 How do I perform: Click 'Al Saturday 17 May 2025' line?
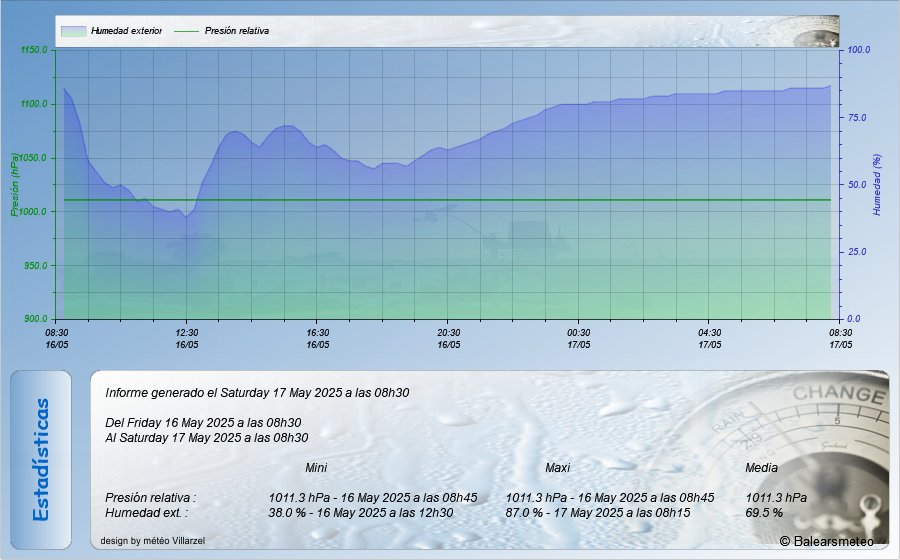coord(207,438)
